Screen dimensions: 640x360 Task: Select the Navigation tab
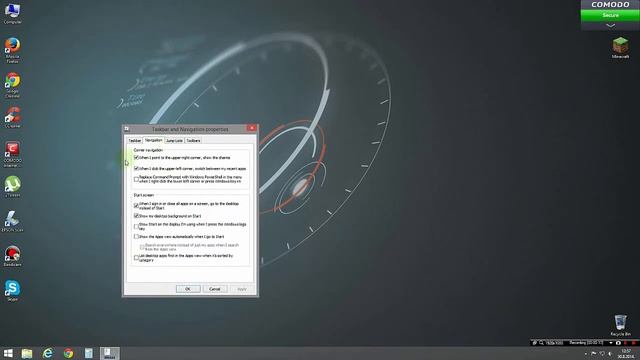click(153, 140)
